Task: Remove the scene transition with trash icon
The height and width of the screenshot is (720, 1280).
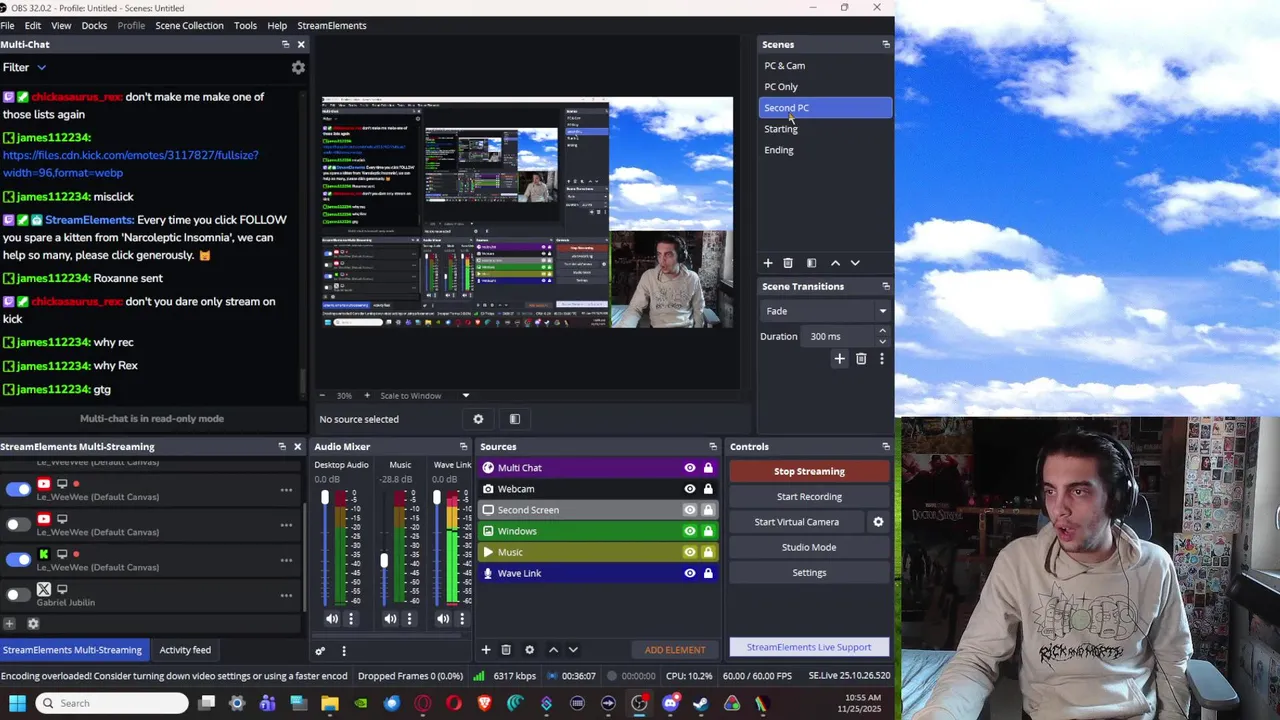Action: click(x=861, y=359)
